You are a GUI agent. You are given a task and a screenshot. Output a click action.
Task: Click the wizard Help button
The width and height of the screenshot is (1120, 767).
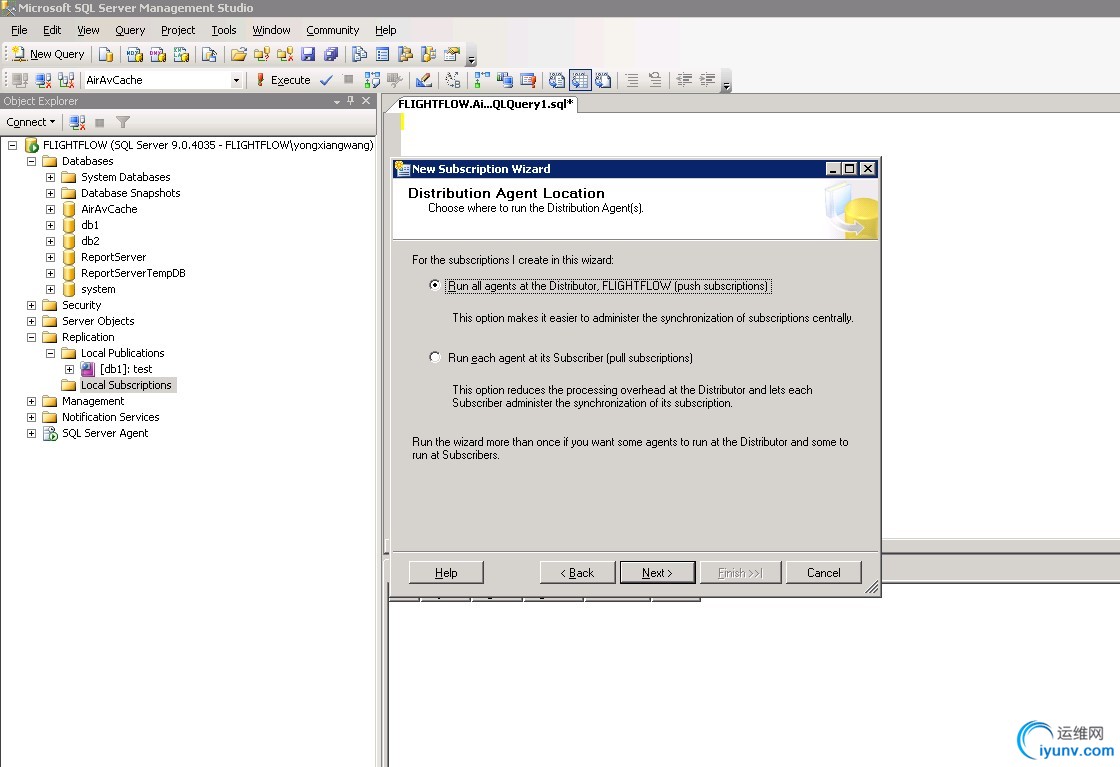[446, 573]
